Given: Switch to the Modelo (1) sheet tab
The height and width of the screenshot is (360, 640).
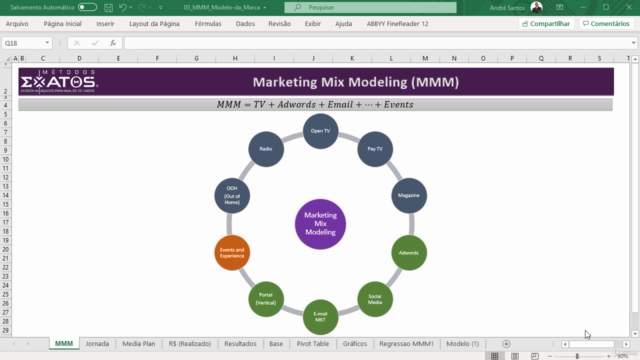Looking at the screenshot, I should click(462, 344).
